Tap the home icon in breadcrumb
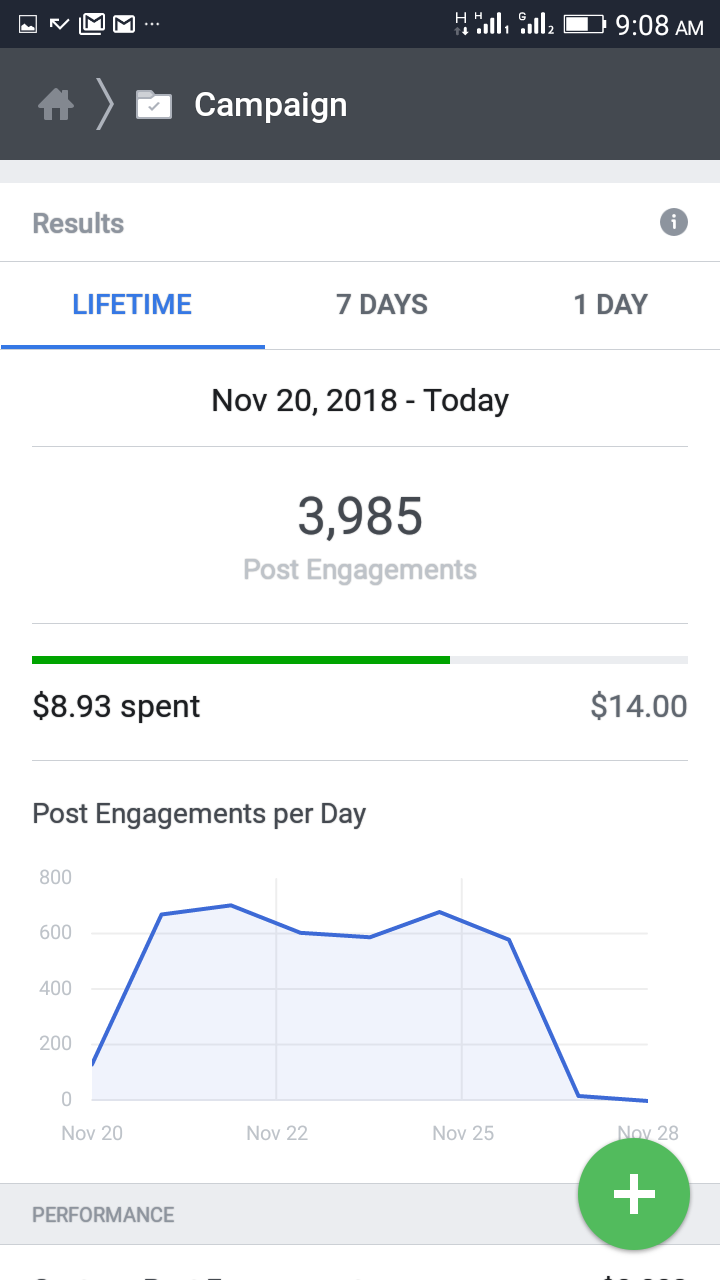This screenshot has width=720, height=1280. coord(56,104)
